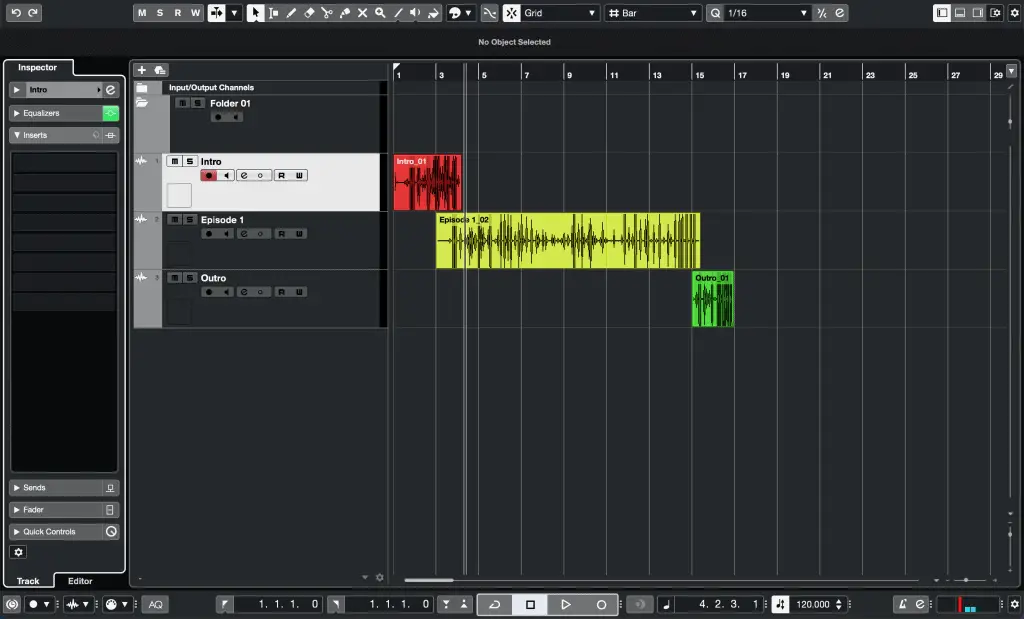Bypass Equalizers green toggle in Inspector
Image resolution: width=1024 pixels, height=619 pixels.
[x=110, y=113]
